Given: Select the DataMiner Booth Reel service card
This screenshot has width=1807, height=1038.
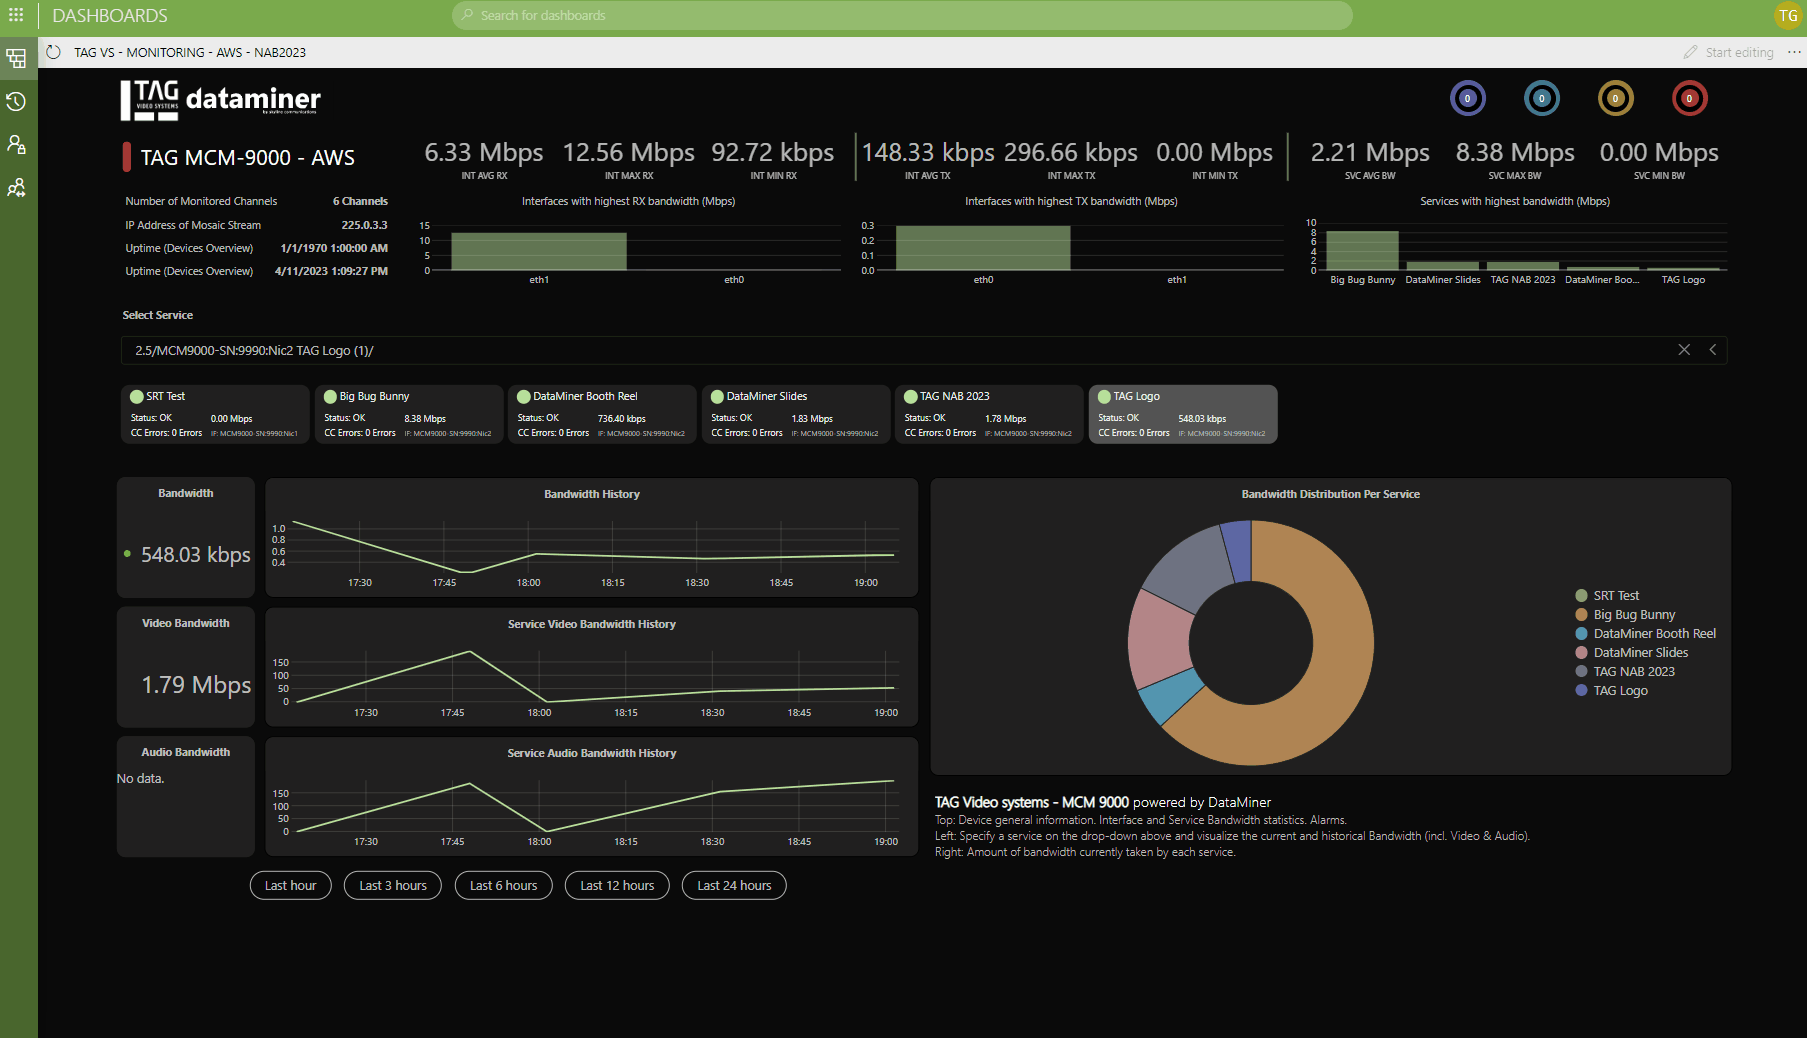Looking at the screenshot, I should coord(602,414).
